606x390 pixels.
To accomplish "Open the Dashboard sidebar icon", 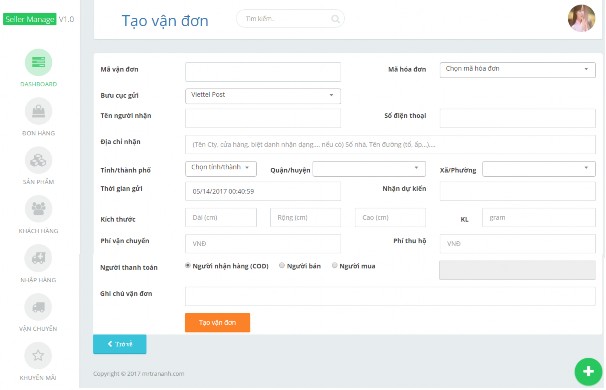I will [38, 62].
